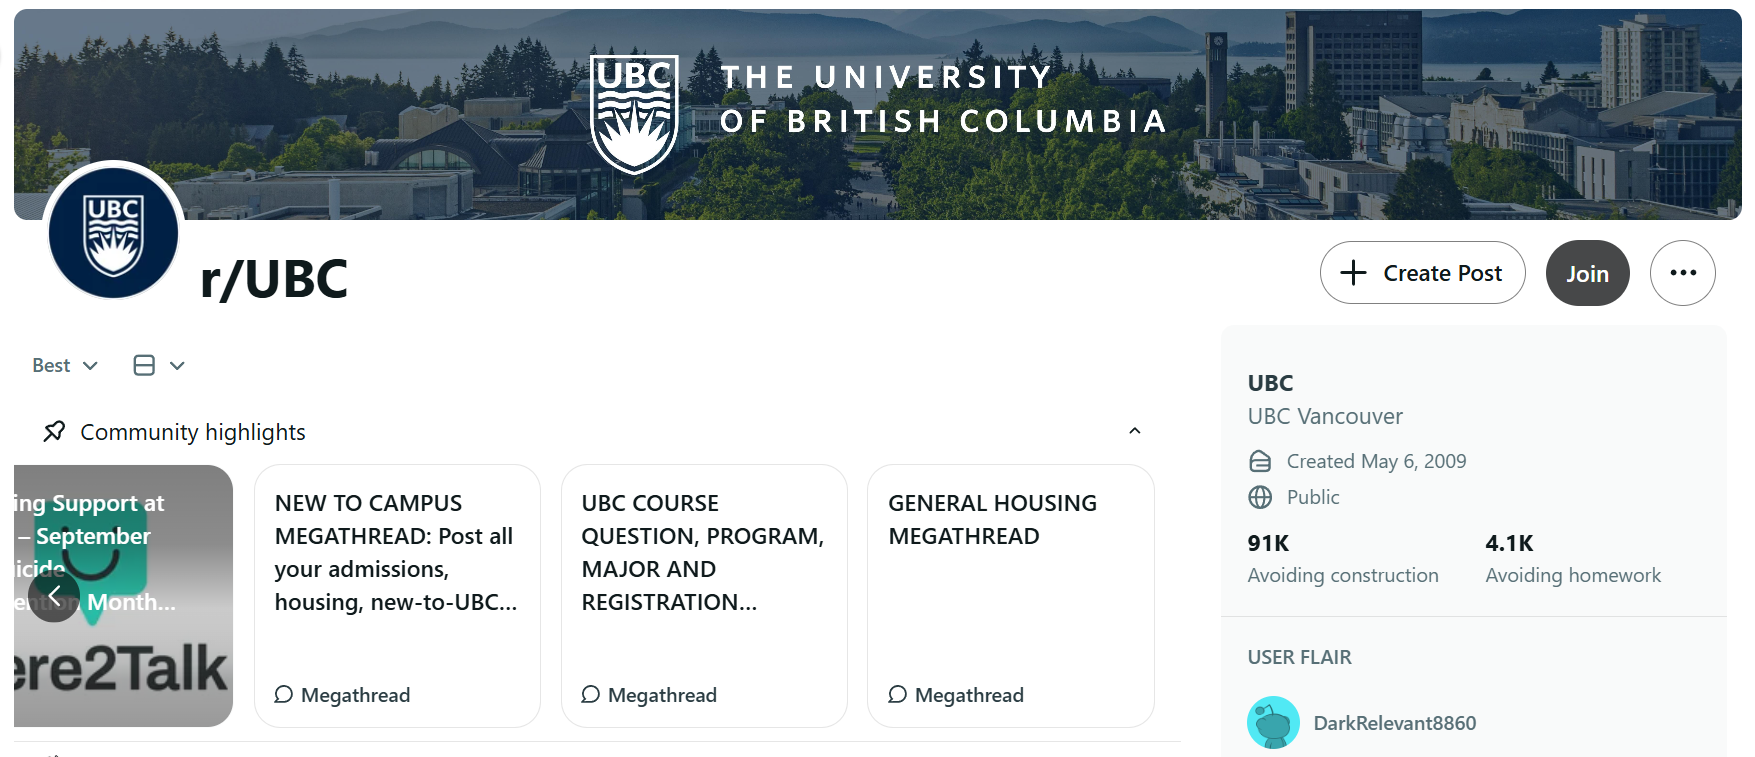Click the left carousel arrow on highlights

(x=56, y=594)
